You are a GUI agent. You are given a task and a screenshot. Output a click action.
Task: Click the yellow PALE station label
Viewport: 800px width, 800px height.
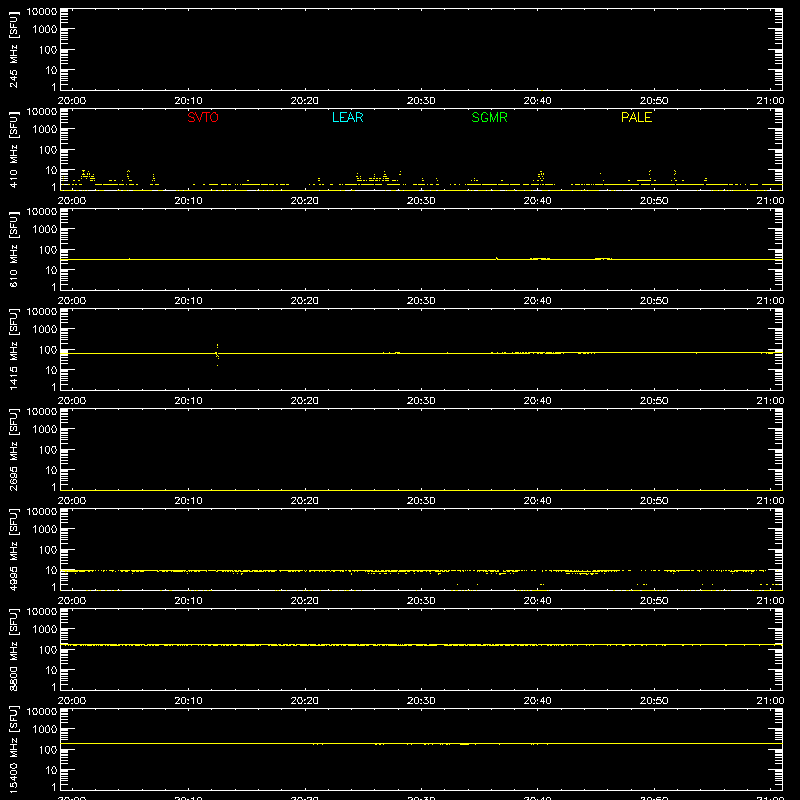[x=636, y=117]
